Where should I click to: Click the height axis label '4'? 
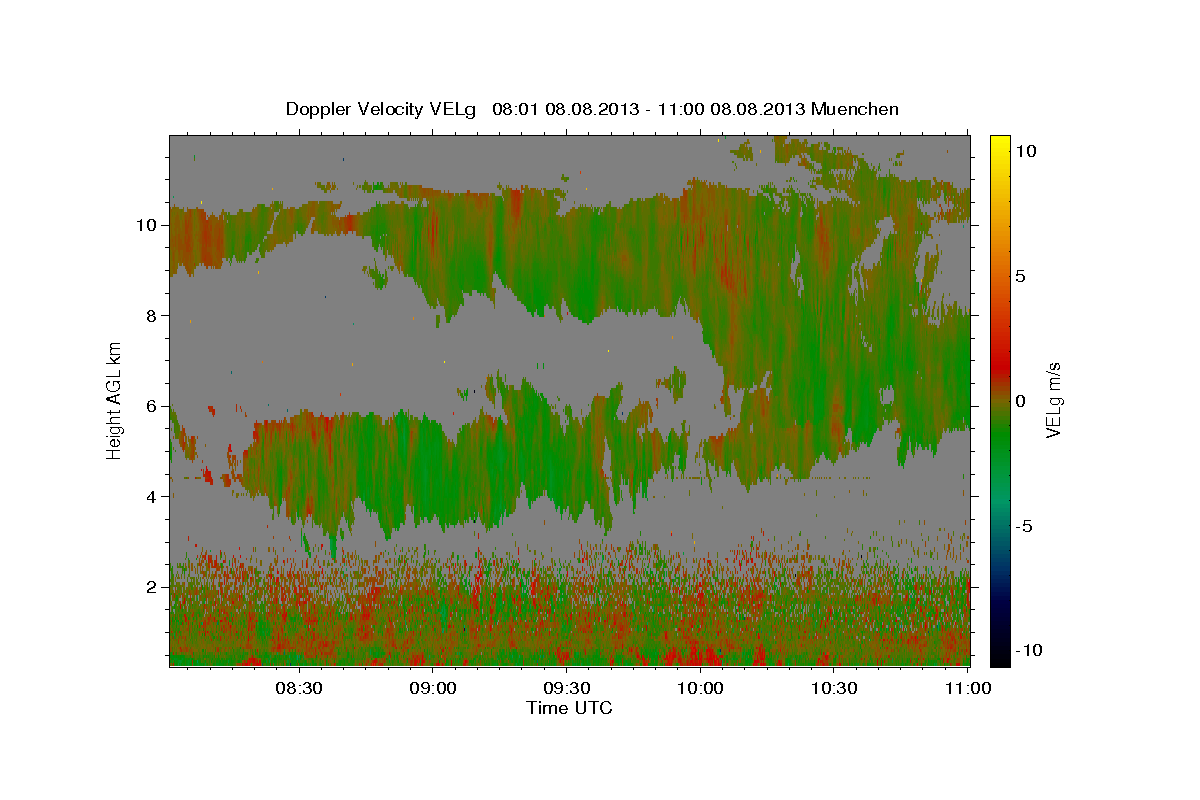pyautogui.click(x=152, y=496)
